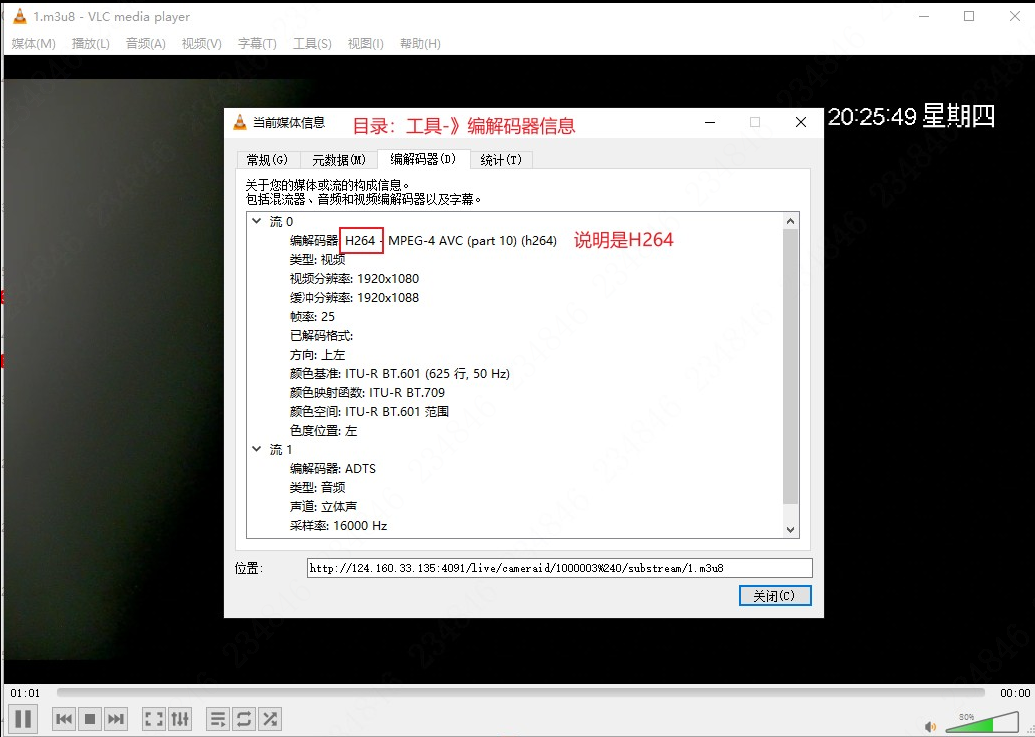The height and width of the screenshot is (737, 1035).
Task: Toggle fullscreen video mode
Action: click(154, 719)
